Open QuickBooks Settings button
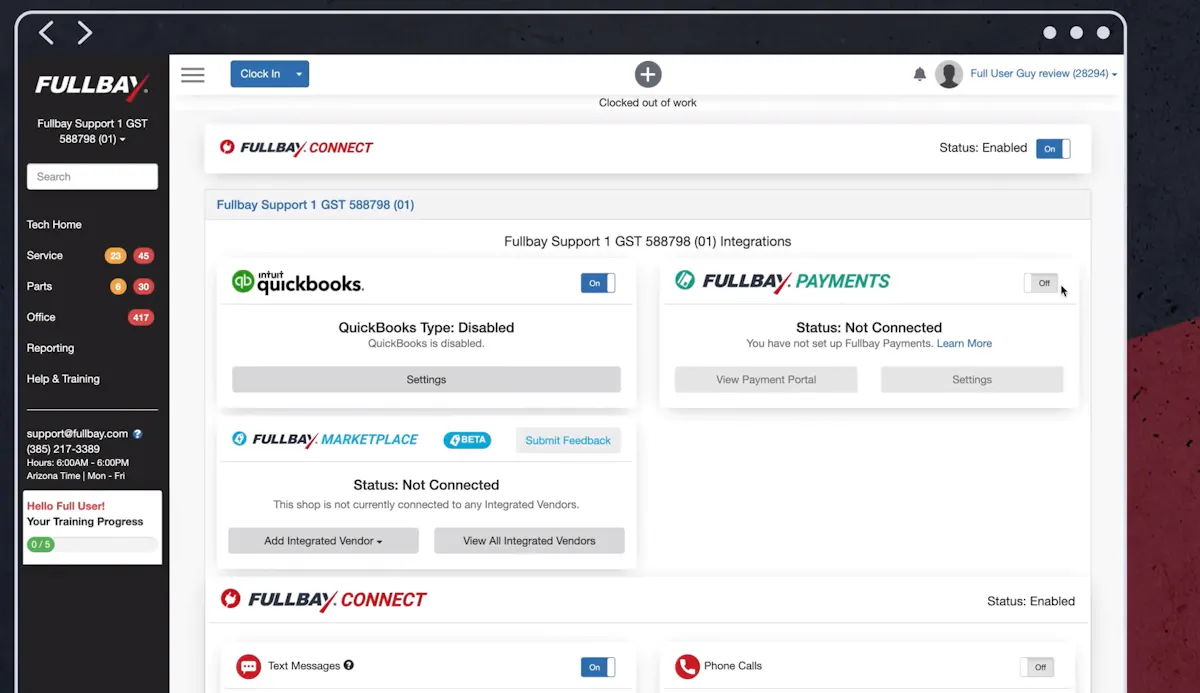This screenshot has height=693, width=1200. [x=426, y=380]
